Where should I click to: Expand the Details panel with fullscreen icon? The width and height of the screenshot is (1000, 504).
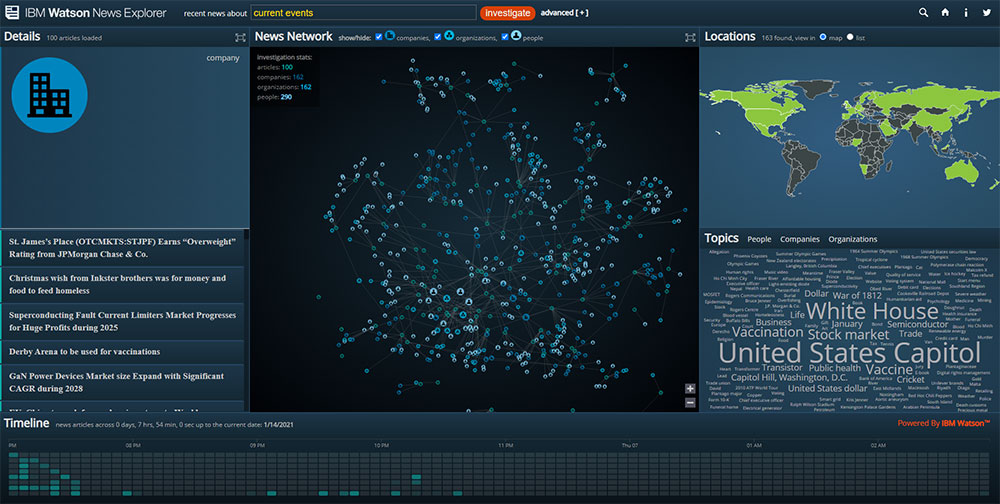tap(240, 38)
